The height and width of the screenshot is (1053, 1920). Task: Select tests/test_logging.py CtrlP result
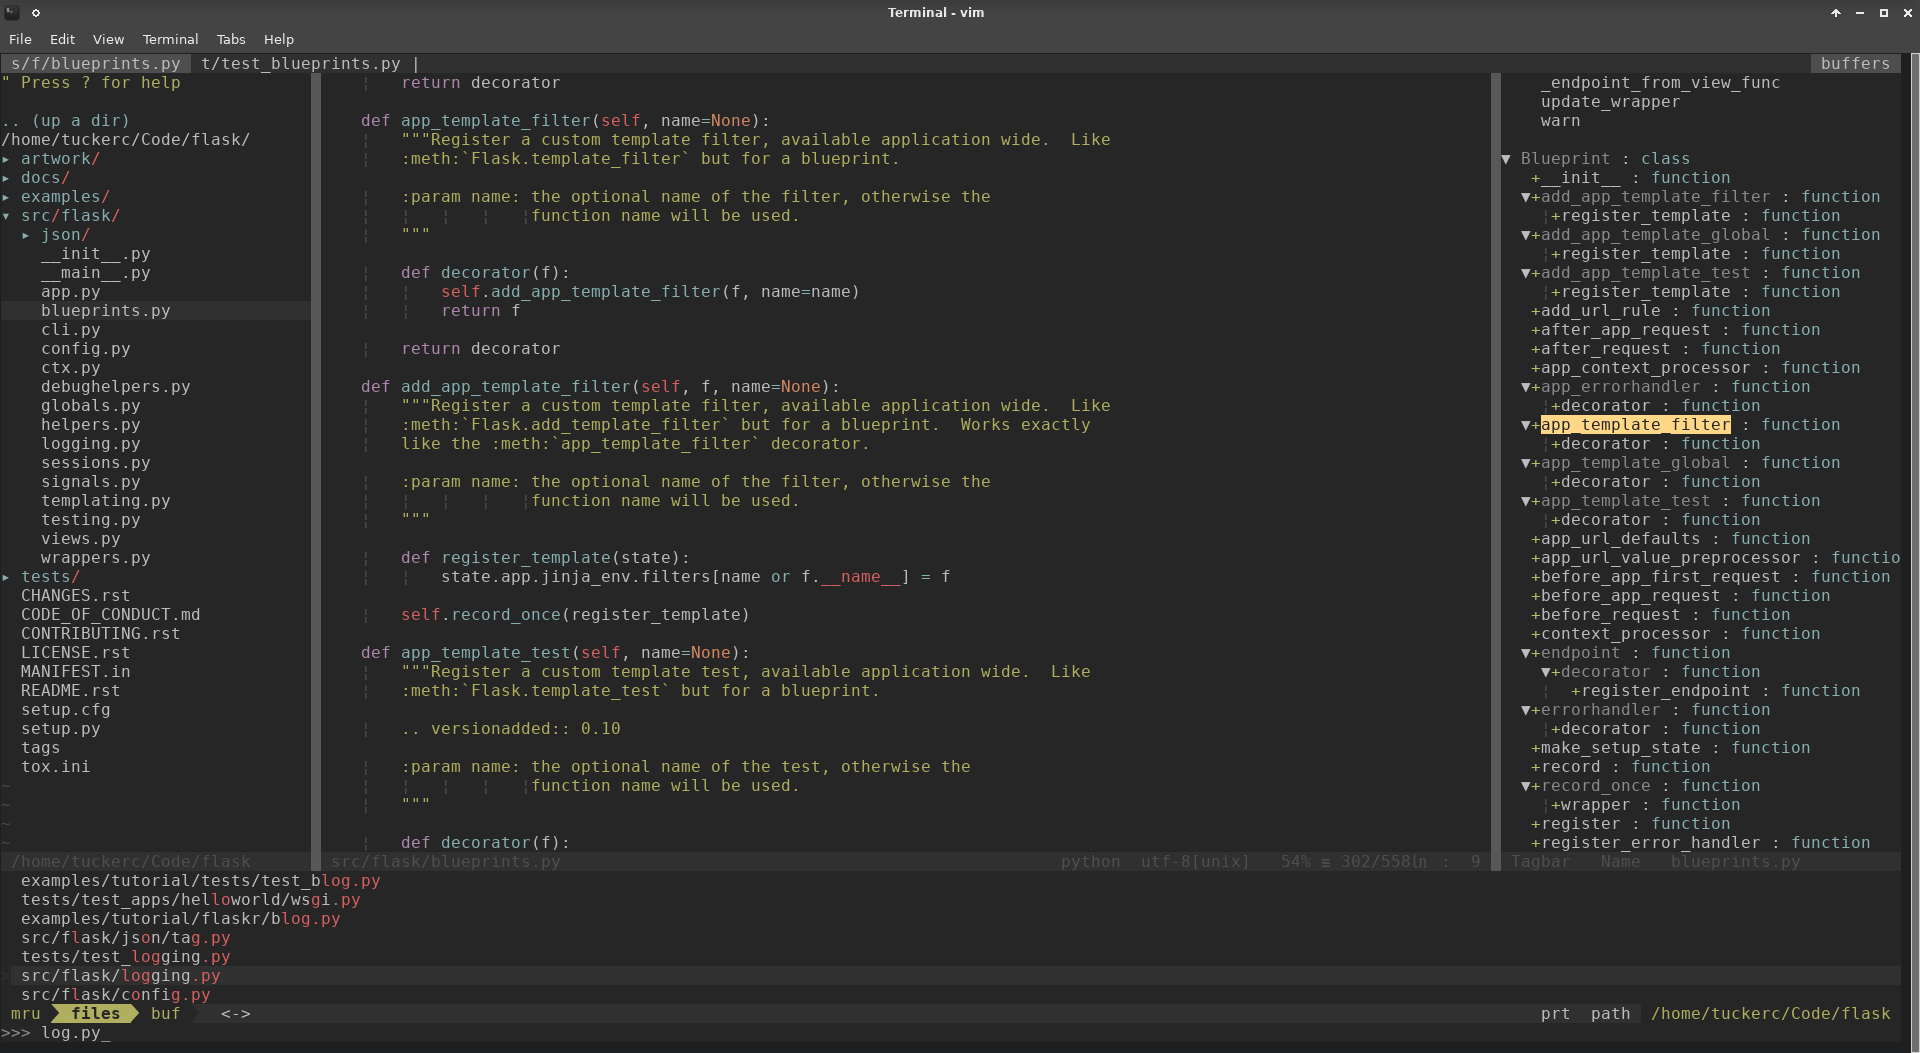click(x=125, y=957)
